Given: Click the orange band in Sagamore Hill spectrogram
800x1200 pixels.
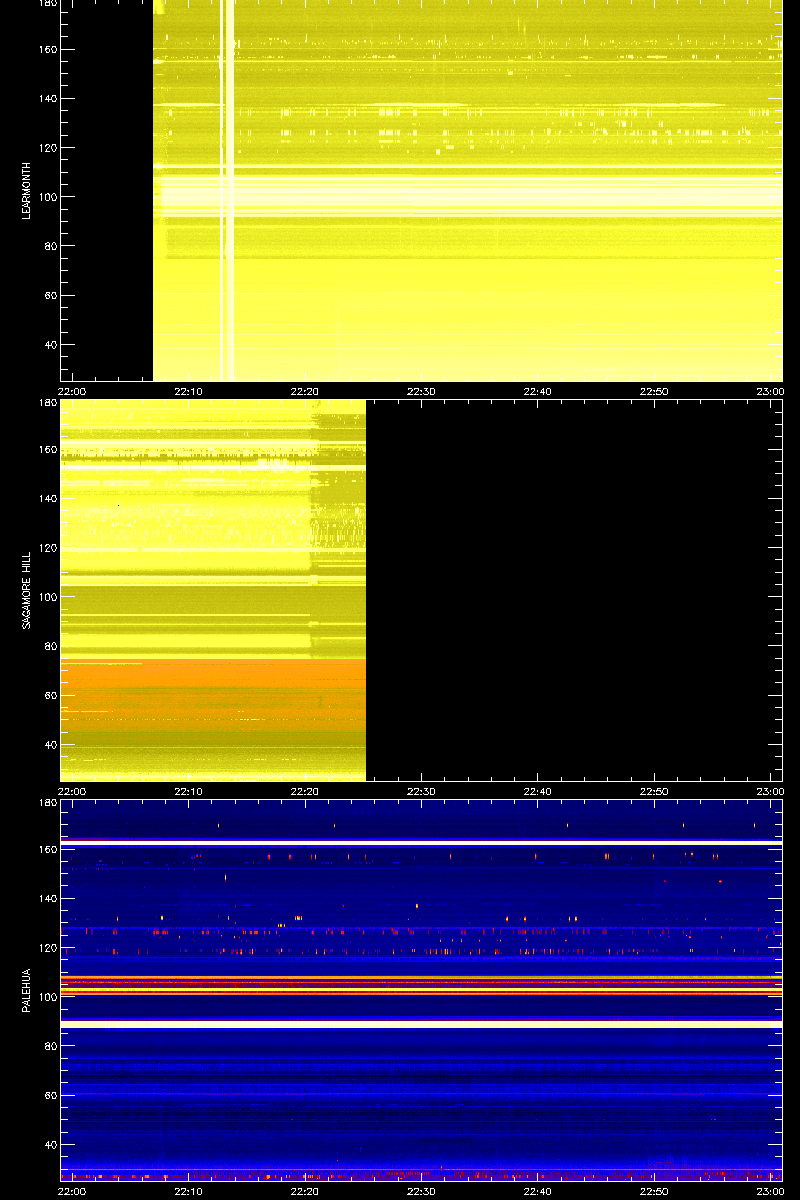Looking at the screenshot, I should click(x=213, y=693).
